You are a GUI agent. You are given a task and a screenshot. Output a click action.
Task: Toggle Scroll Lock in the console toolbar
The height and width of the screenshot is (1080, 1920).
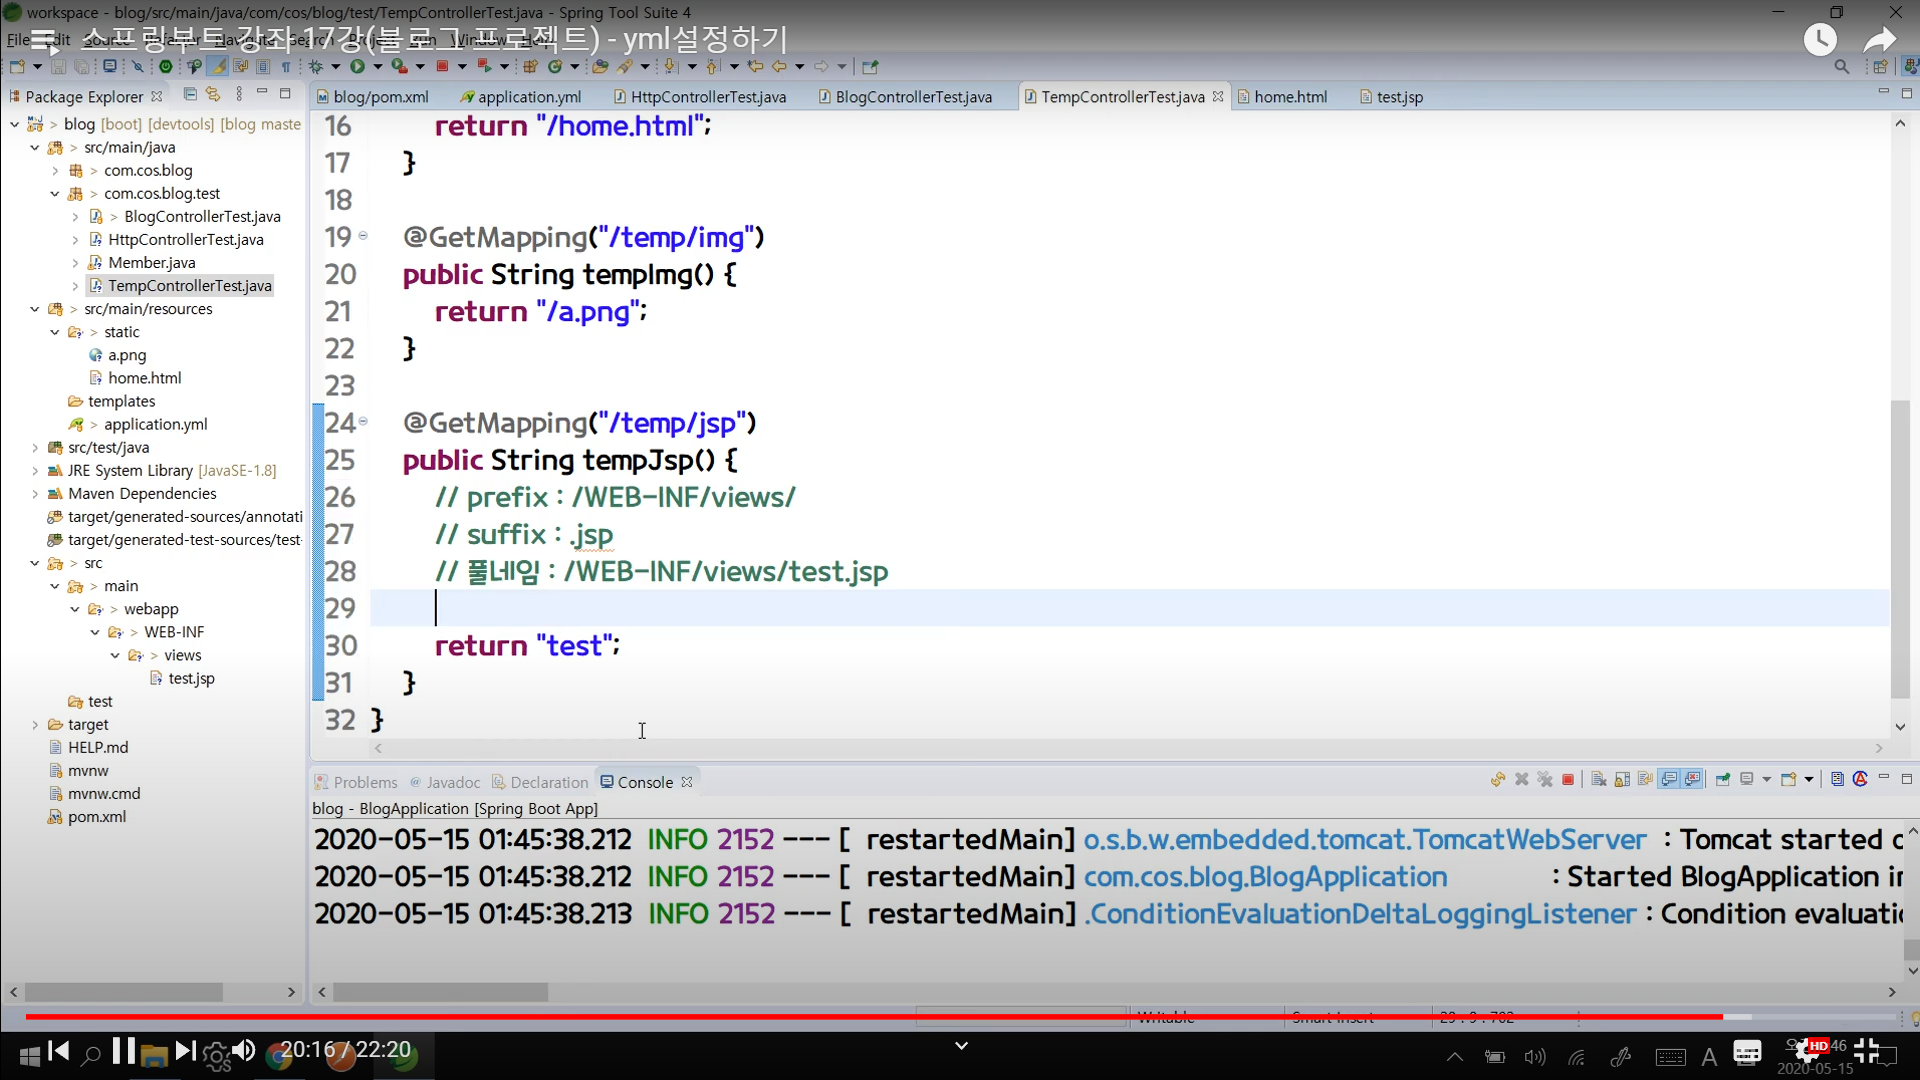(x=1622, y=780)
